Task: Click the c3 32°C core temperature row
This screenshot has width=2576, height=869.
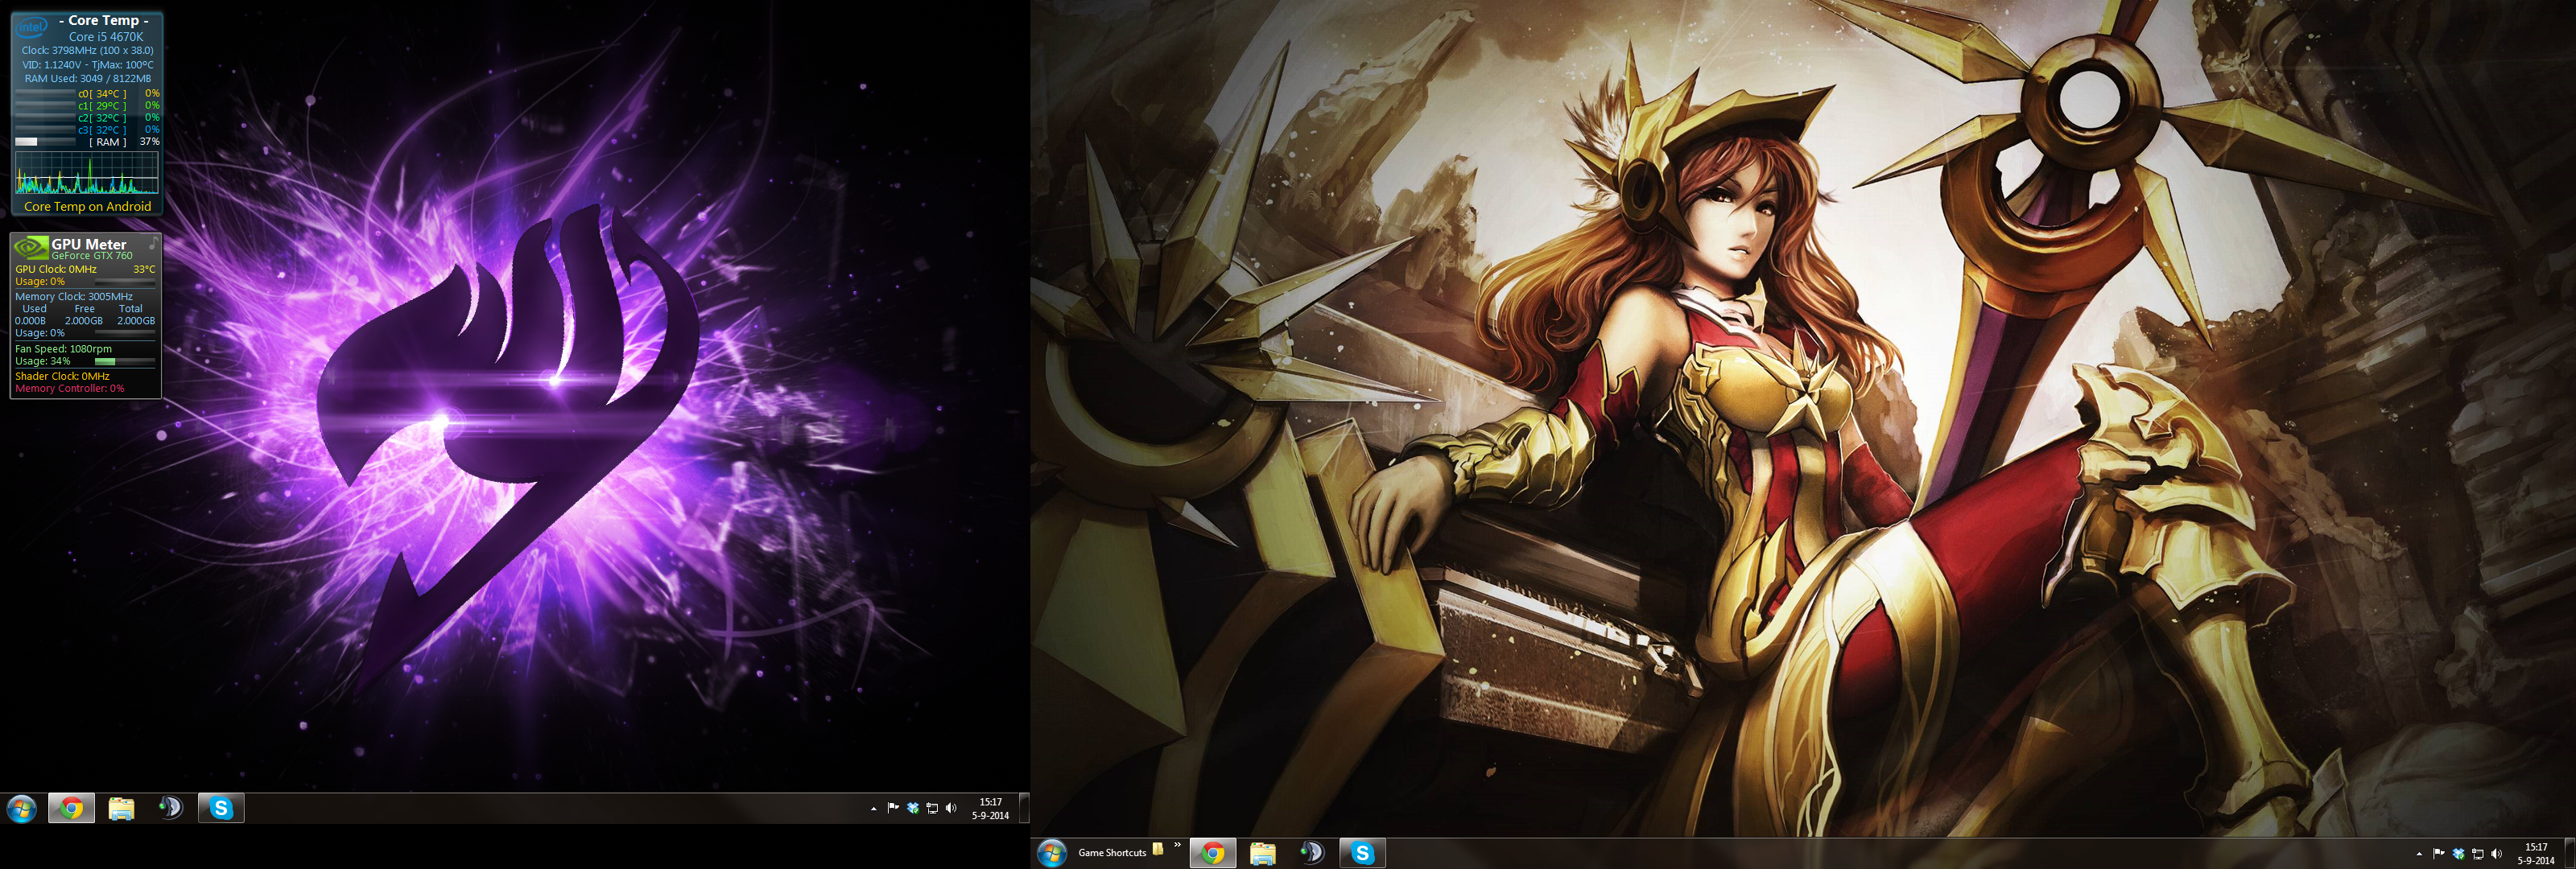Action: 87,130
